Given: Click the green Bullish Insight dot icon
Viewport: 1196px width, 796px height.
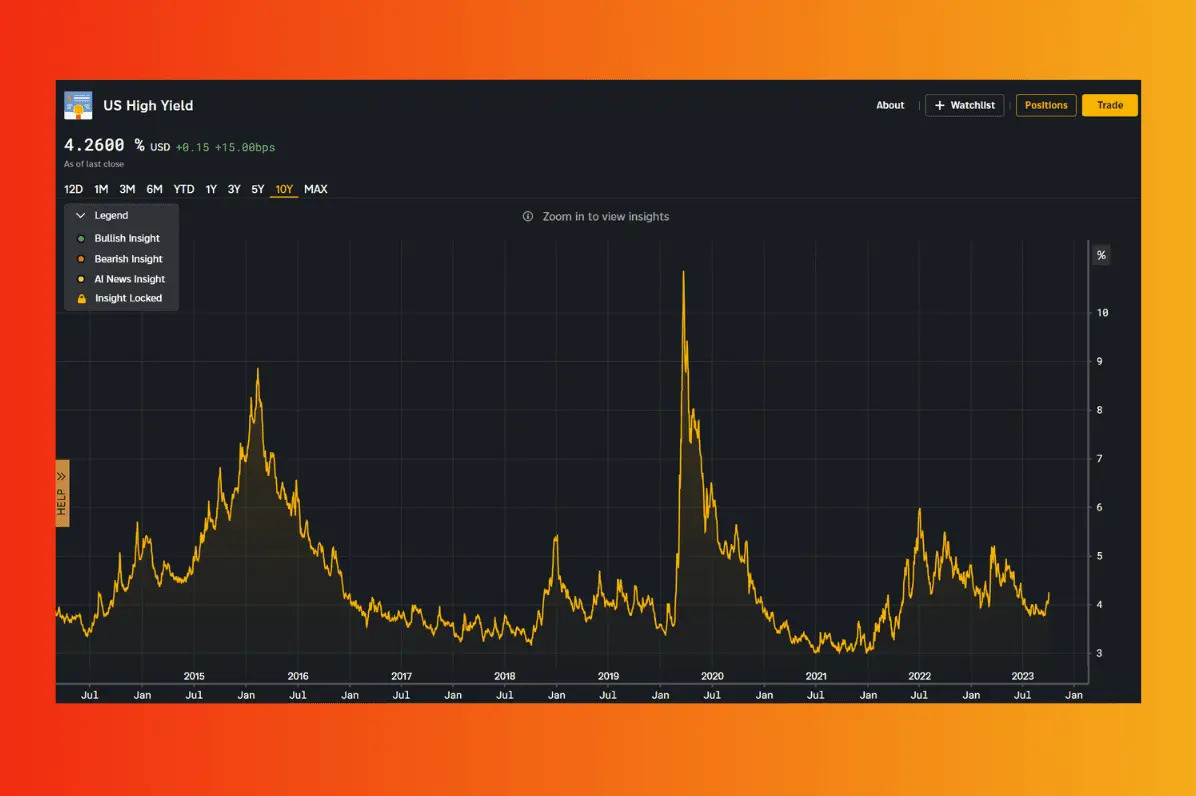Looking at the screenshot, I should tap(82, 238).
